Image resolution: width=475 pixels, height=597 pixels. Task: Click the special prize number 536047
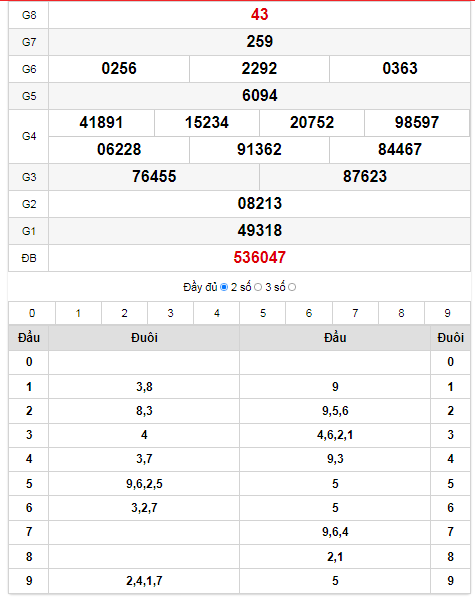coord(260,258)
